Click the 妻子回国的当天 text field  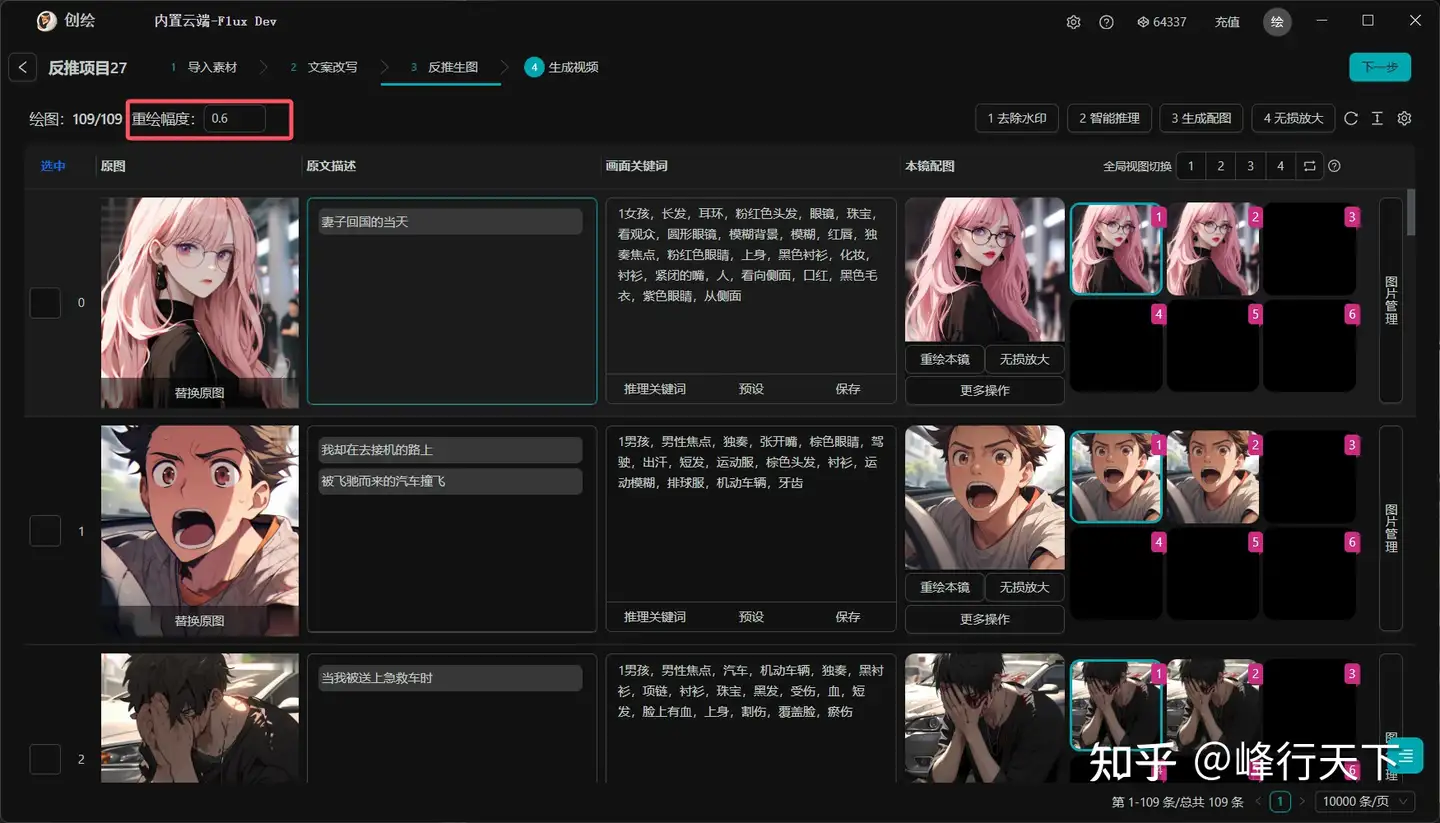(x=450, y=221)
